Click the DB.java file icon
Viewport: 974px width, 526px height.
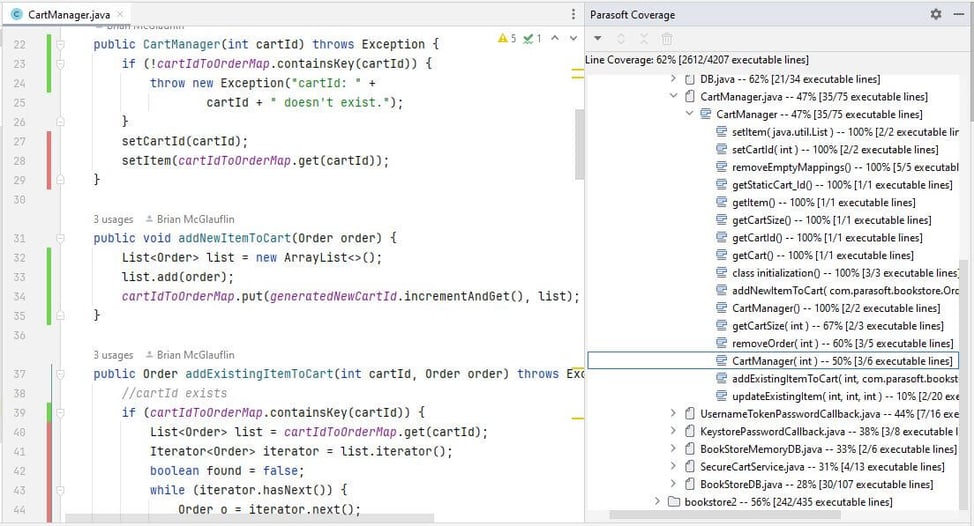click(x=689, y=79)
